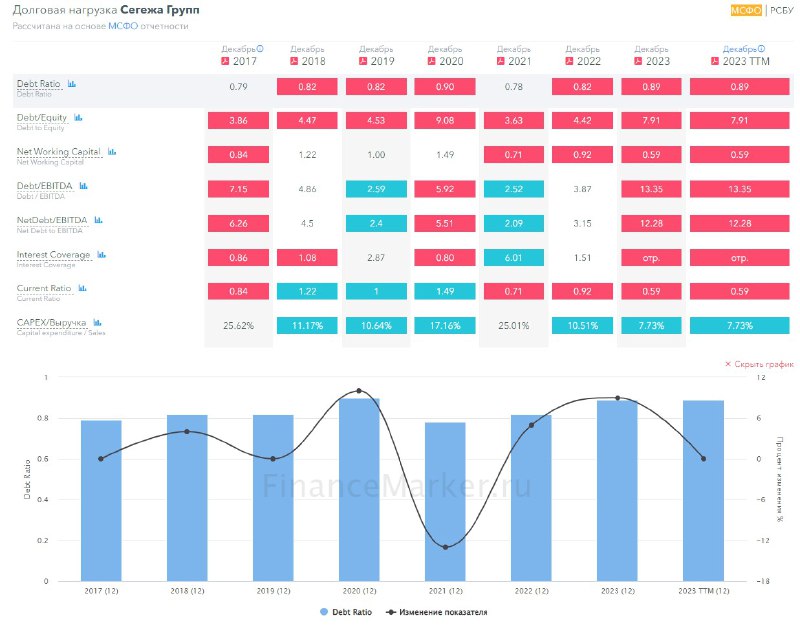Select the 2021 data point on line
This screenshot has height=631, width=800.
445,547
